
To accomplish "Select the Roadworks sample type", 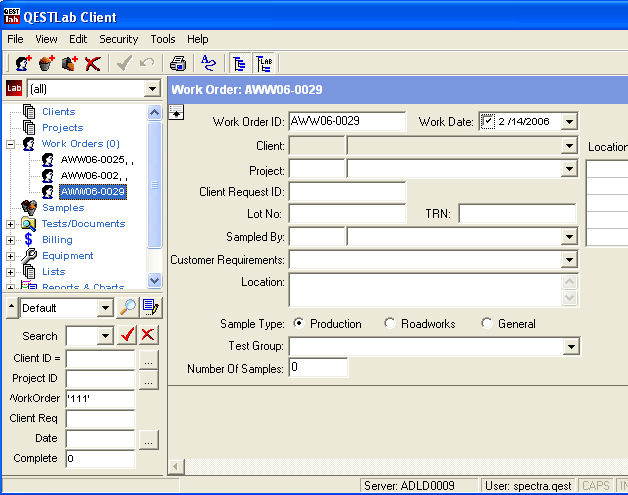I will pyautogui.click(x=389, y=324).
